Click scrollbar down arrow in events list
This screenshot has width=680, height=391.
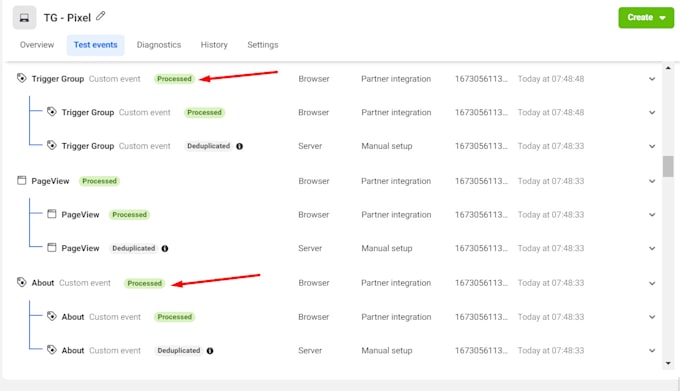(x=668, y=363)
